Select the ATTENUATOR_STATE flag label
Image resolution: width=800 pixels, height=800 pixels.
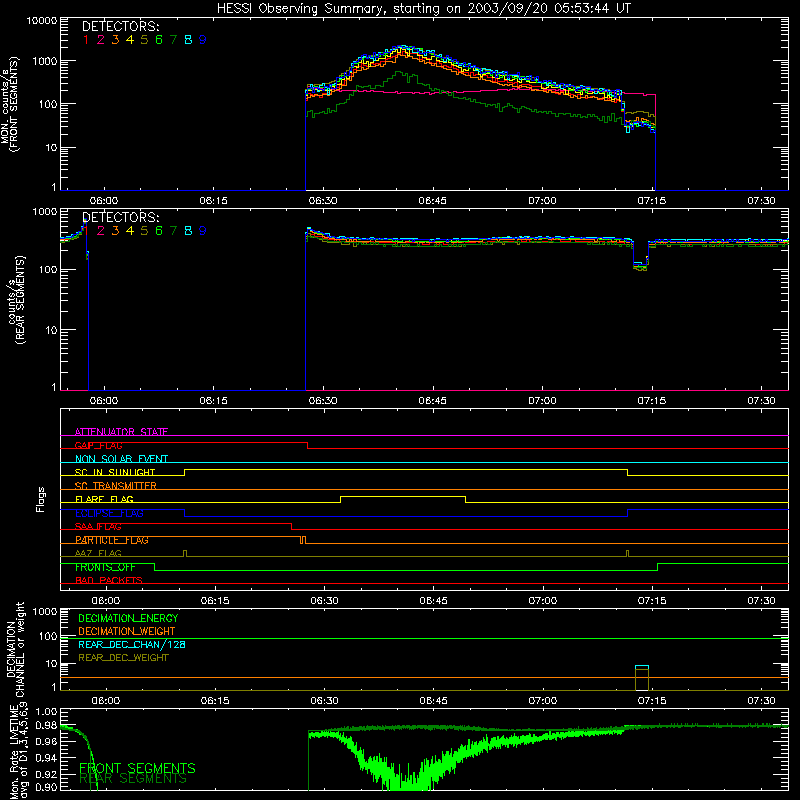121,432
